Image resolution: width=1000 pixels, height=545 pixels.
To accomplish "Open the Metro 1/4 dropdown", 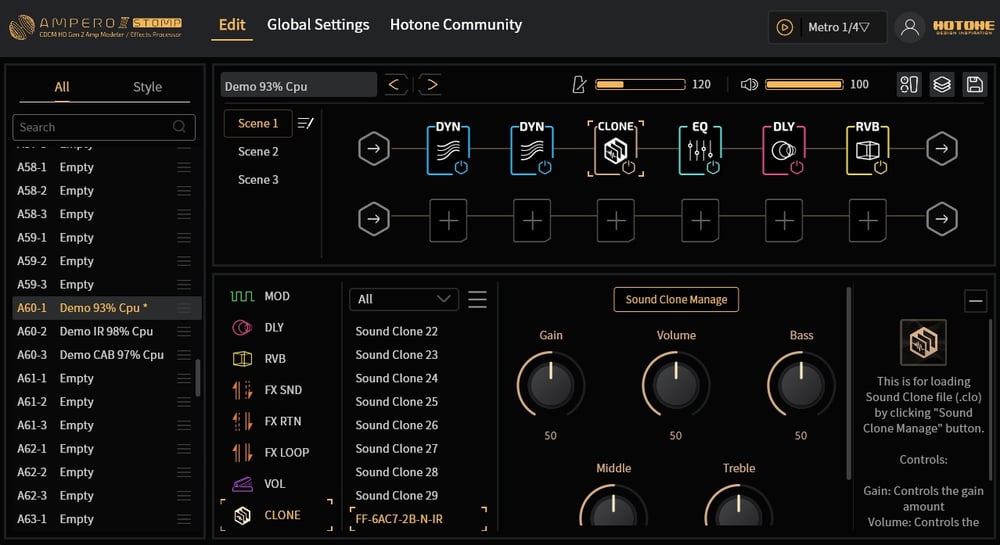I will tap(839, 27).
